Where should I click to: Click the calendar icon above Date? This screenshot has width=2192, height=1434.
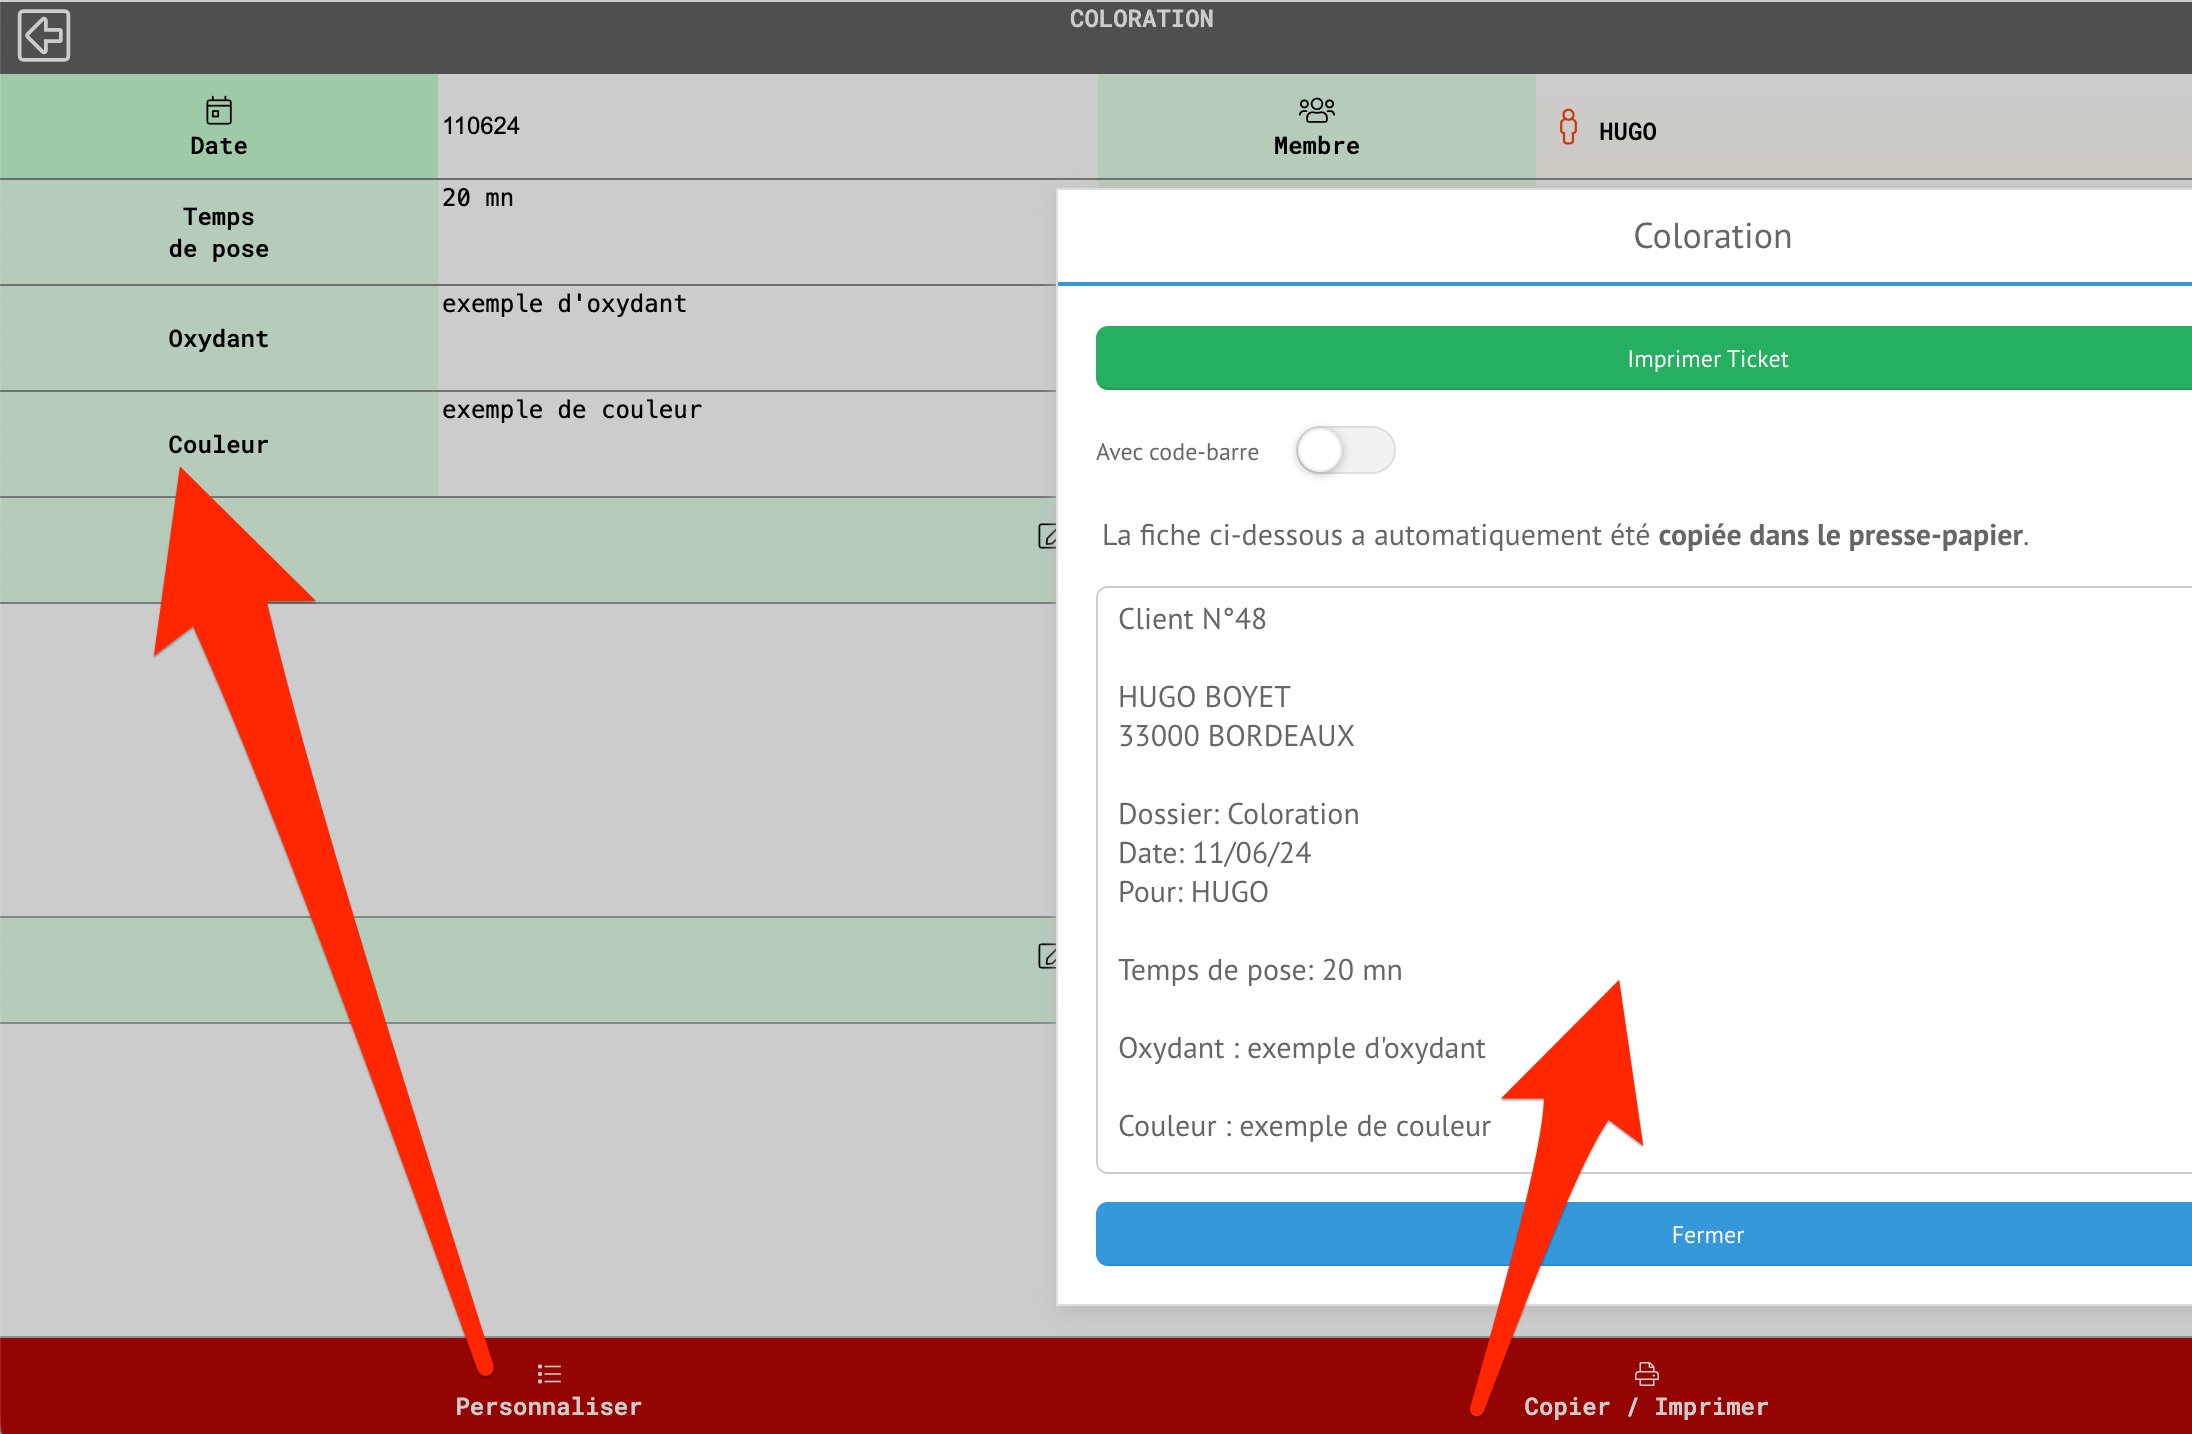click(218, 110)
